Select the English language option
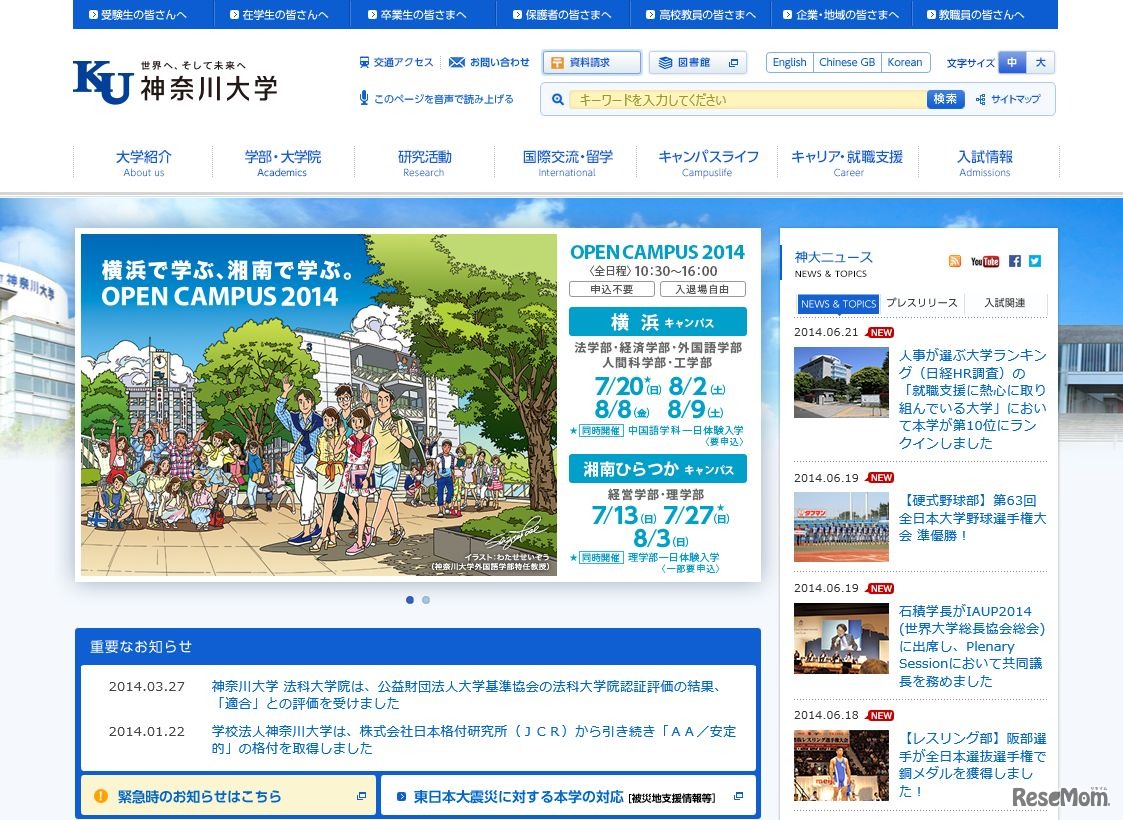Image resolution: width=1123 pixels, height=820 pixels. tap(789, 62)
